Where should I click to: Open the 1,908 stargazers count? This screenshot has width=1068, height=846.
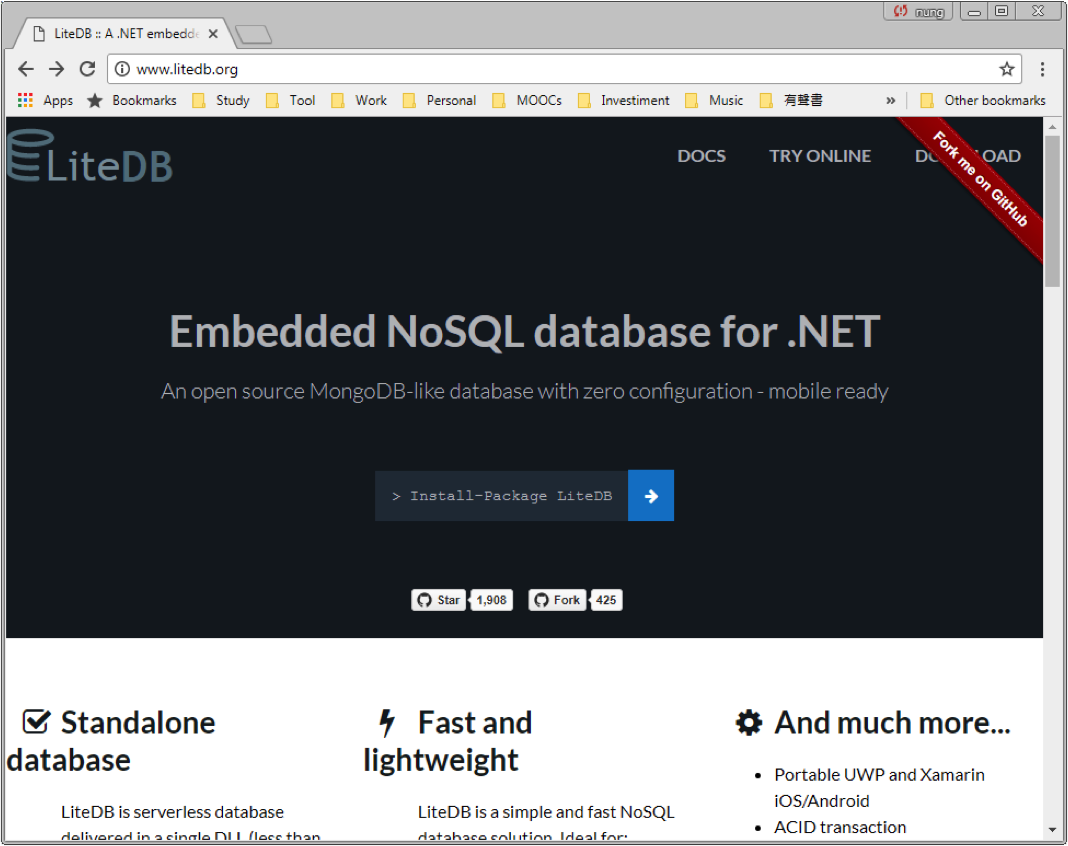[x=491, y=600]
